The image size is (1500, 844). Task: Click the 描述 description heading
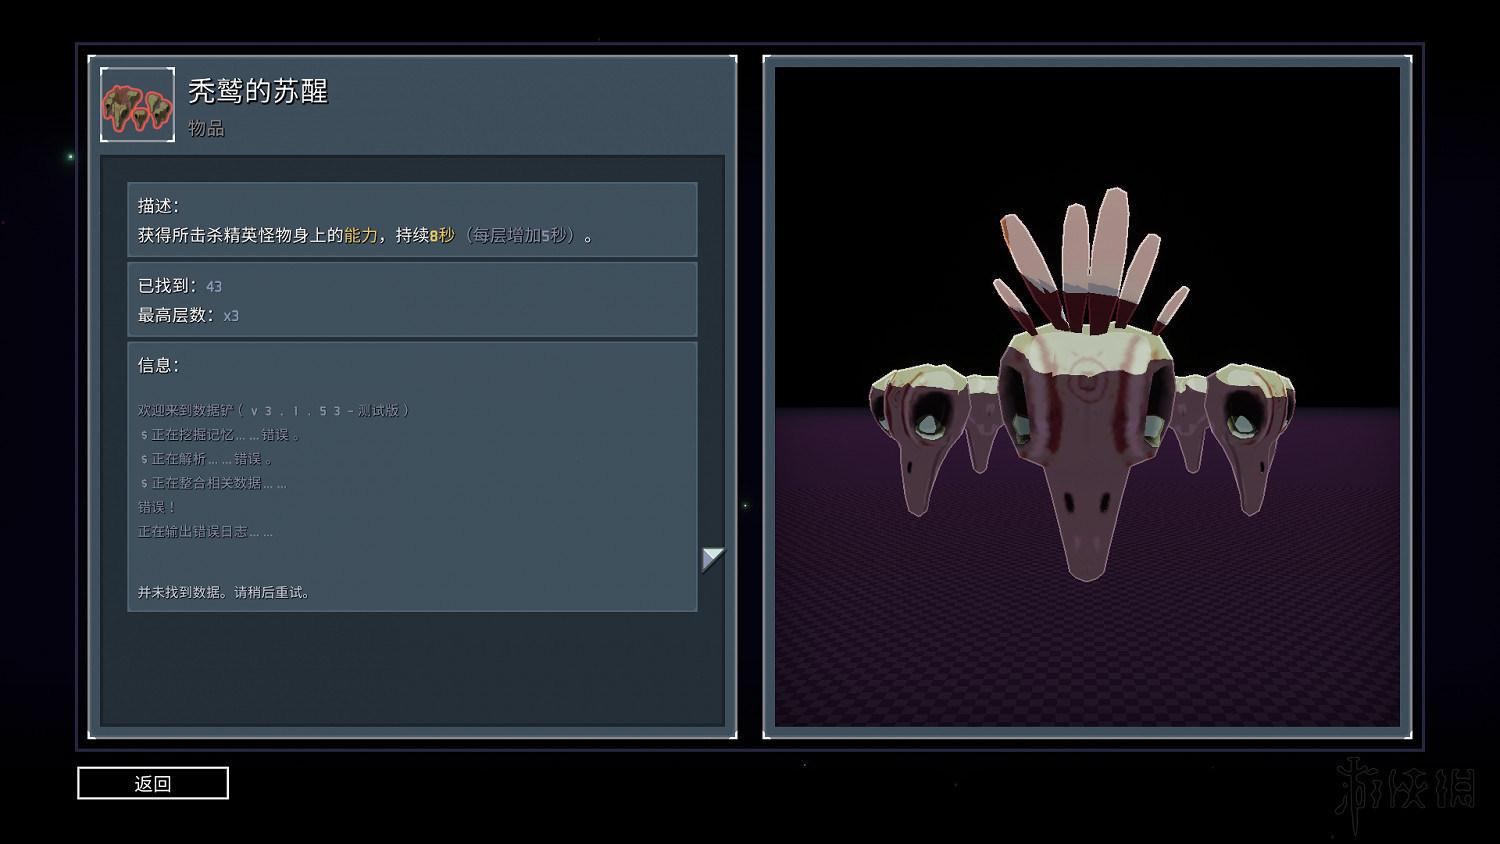158,206
